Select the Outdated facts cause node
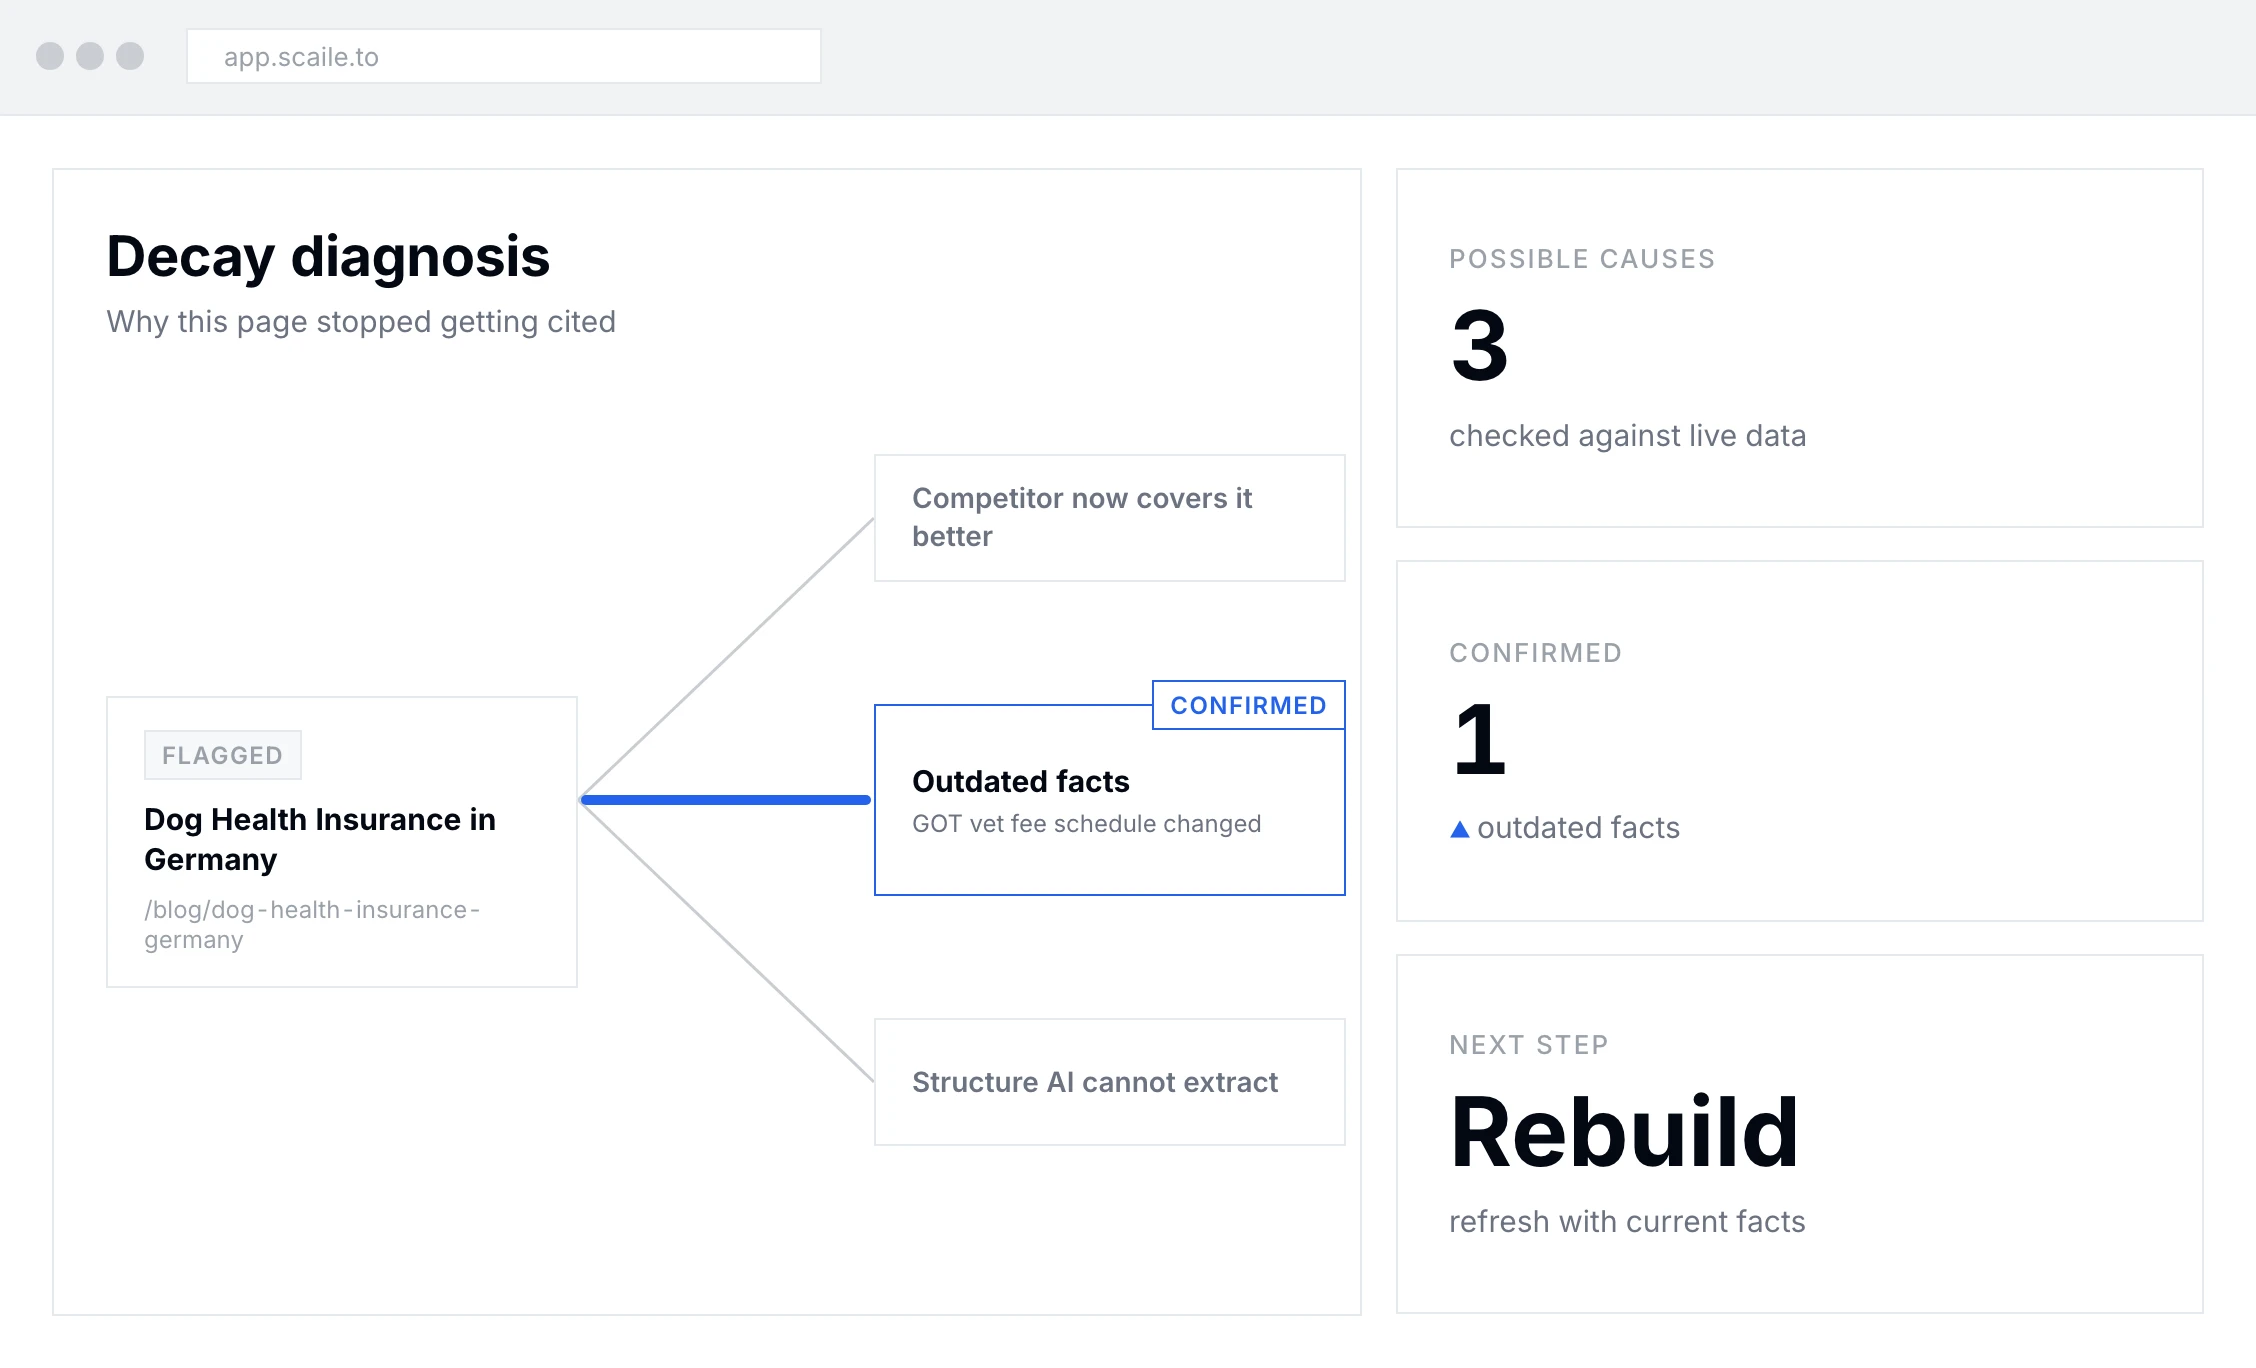 [1110, 800]
